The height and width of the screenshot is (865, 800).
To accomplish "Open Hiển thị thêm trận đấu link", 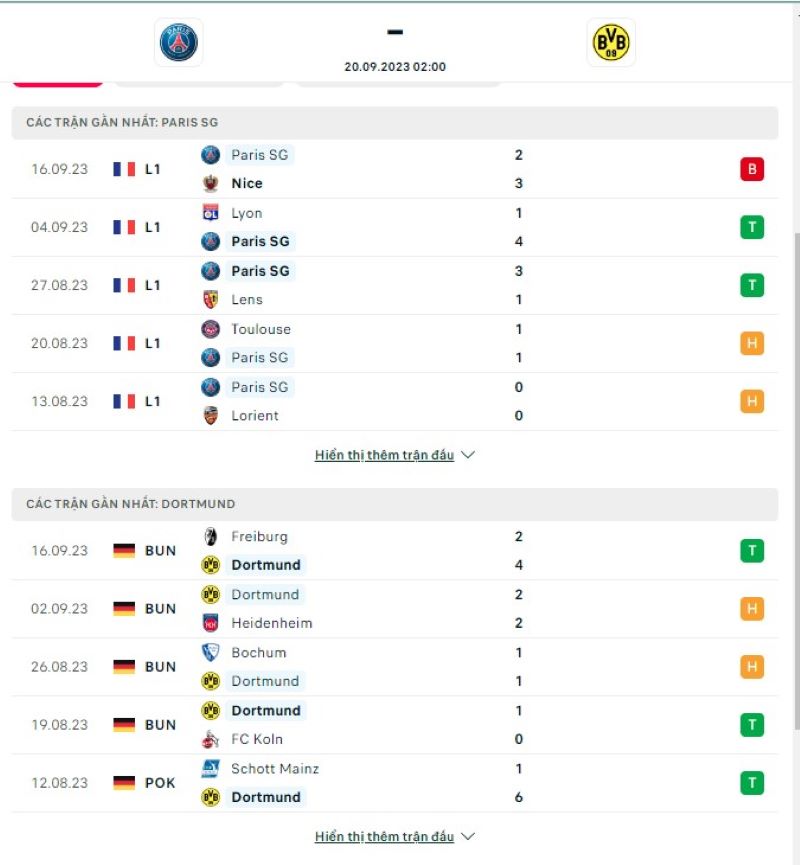I will click(x=384, y=454).
